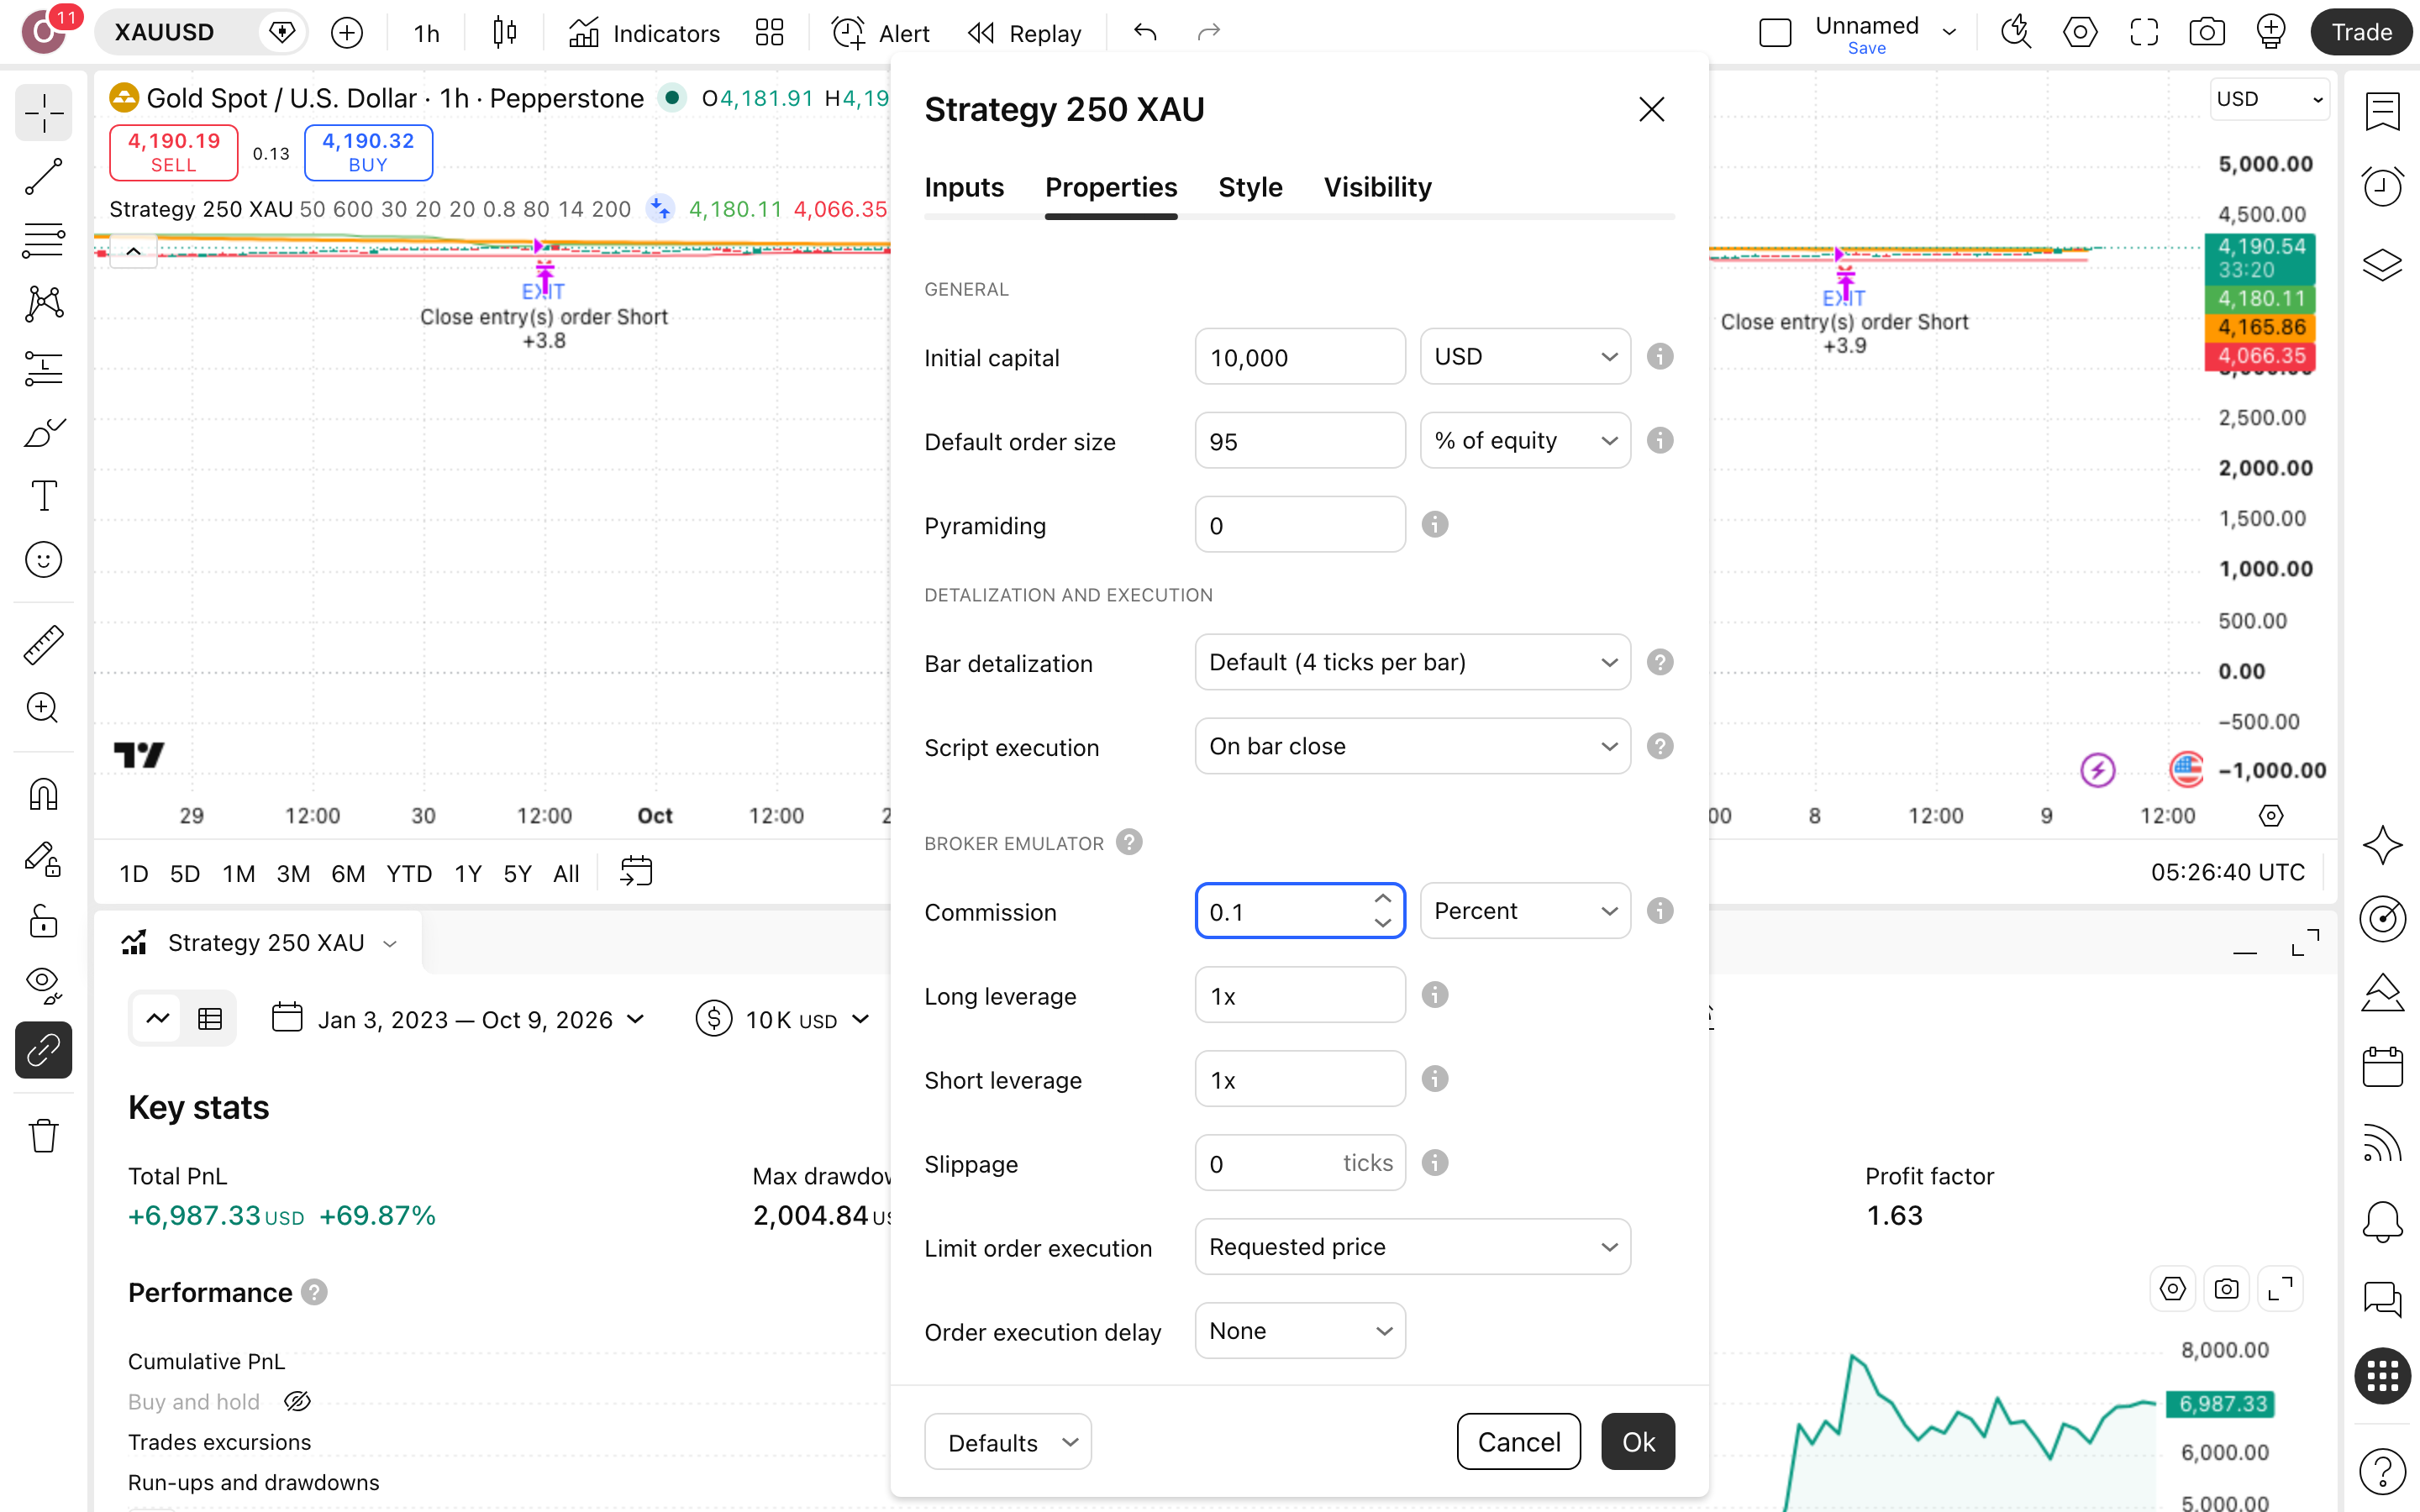
Task: Open the object tree layers icon
Action: click(2382, 264)
